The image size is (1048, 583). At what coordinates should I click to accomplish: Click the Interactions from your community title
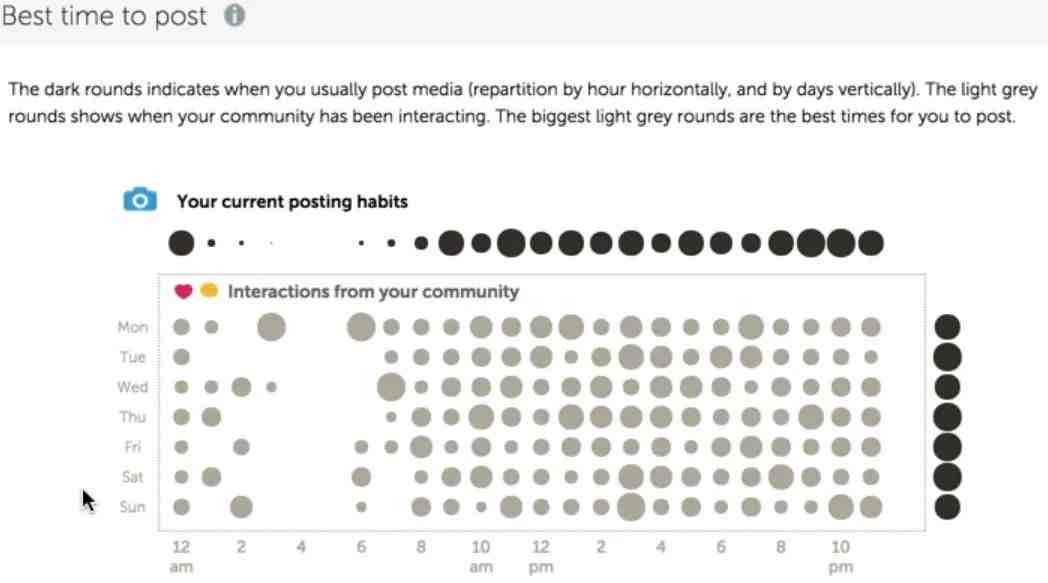pyautogui.click(x=373, y=292)
